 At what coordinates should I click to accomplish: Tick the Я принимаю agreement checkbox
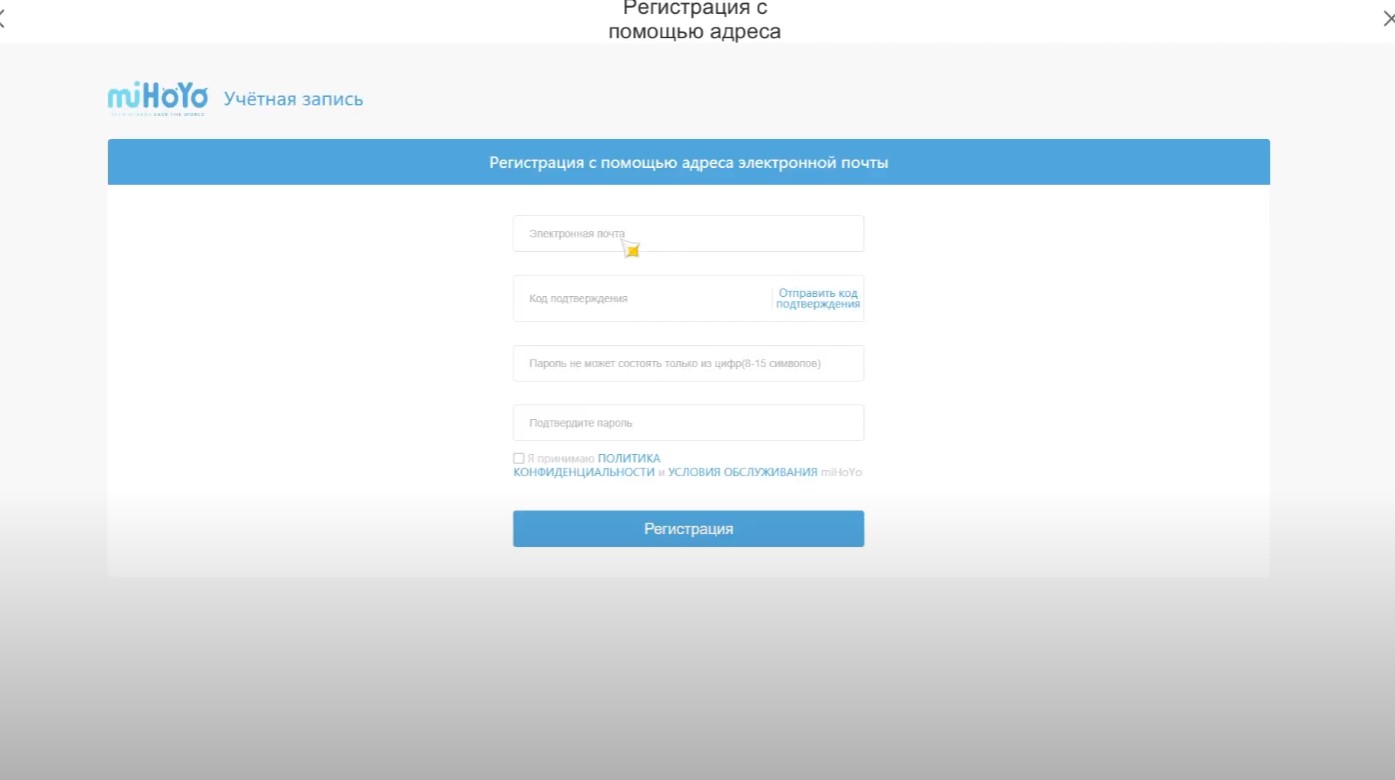pos(519,459)
